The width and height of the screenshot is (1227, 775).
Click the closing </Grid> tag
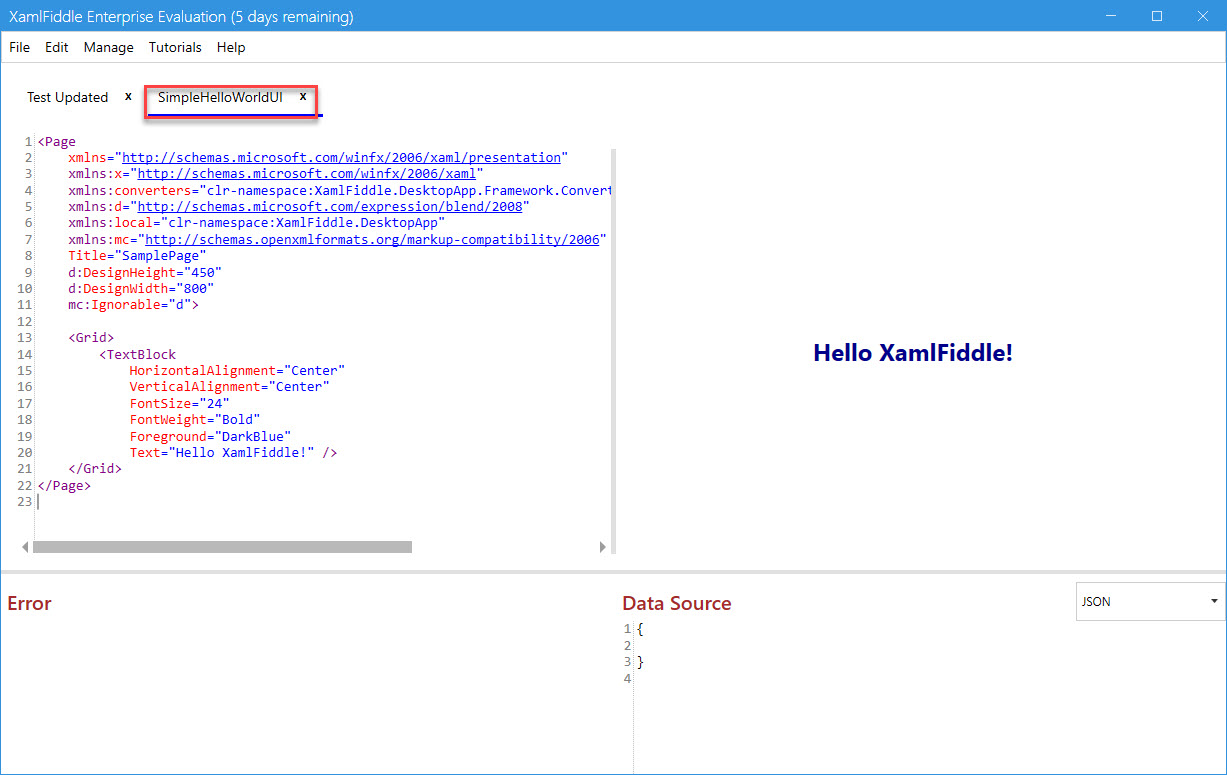click(95, 468)
